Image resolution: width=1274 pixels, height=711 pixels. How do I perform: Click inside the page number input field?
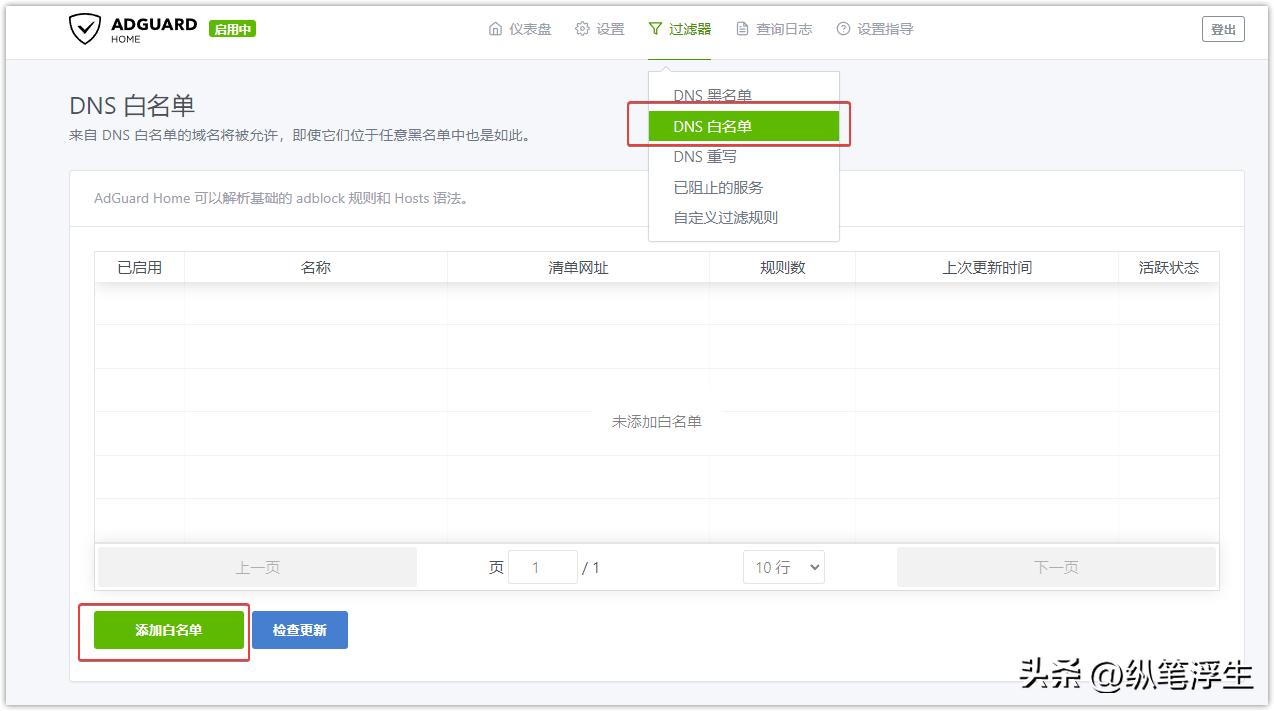(x=543, y=567)
